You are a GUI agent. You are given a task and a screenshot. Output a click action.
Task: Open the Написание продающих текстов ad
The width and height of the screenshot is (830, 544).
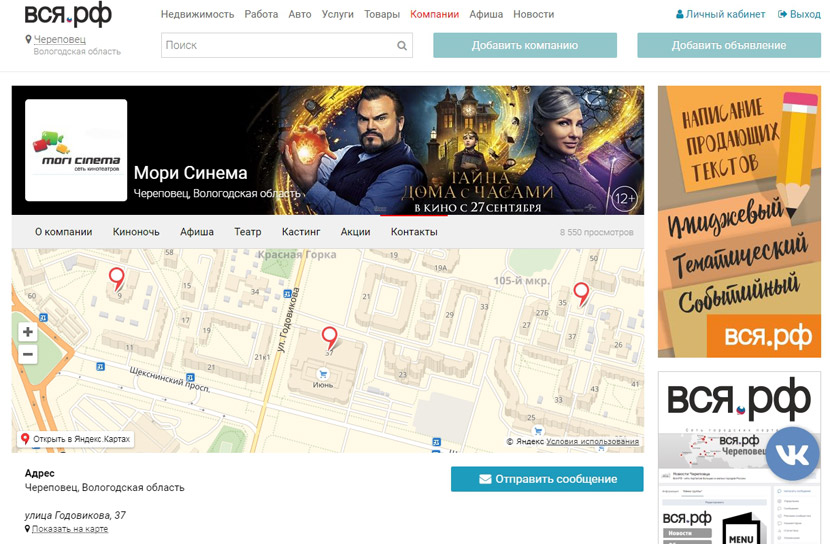tap(739, 222)
